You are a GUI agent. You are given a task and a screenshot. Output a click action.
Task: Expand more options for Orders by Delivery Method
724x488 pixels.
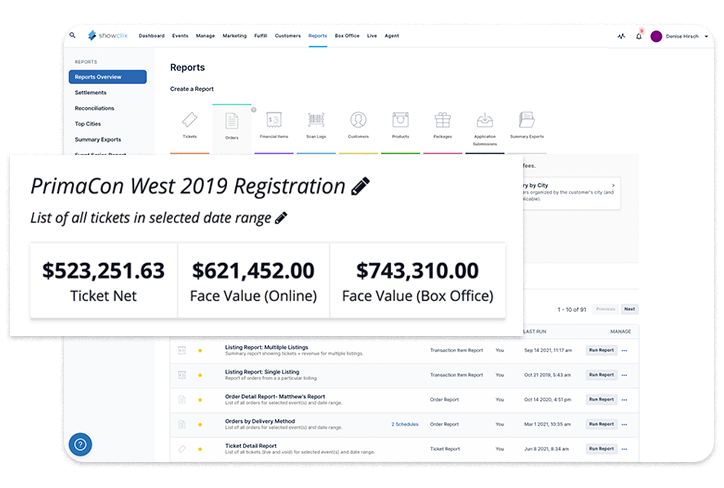click(625, 424)
